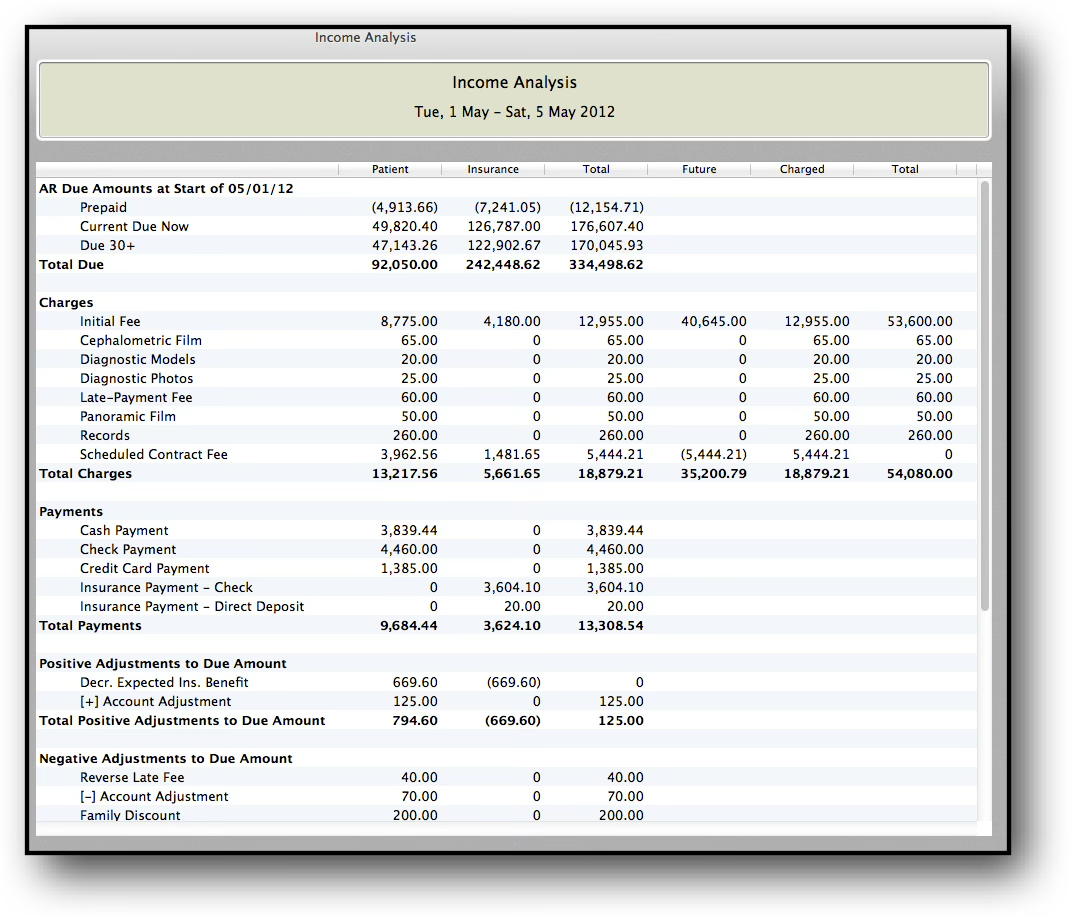Screen dimensions: 1072x917
Task: Click the Total Due row label
Action: pos(71,265)
